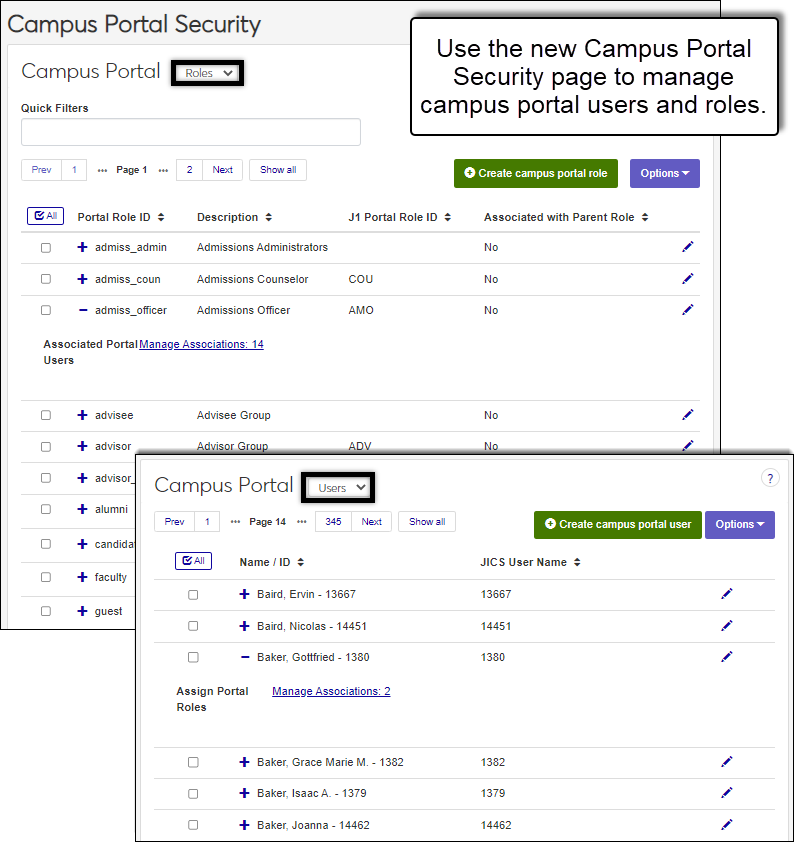The image size is (799, 842).
Task: Expand the admiss_coun role row
Action: point(83,279)
